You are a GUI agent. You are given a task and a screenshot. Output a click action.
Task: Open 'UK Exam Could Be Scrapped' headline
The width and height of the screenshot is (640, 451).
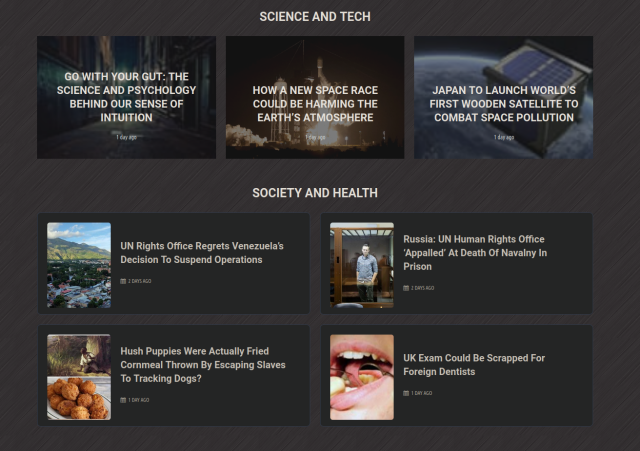coord(474,364)
